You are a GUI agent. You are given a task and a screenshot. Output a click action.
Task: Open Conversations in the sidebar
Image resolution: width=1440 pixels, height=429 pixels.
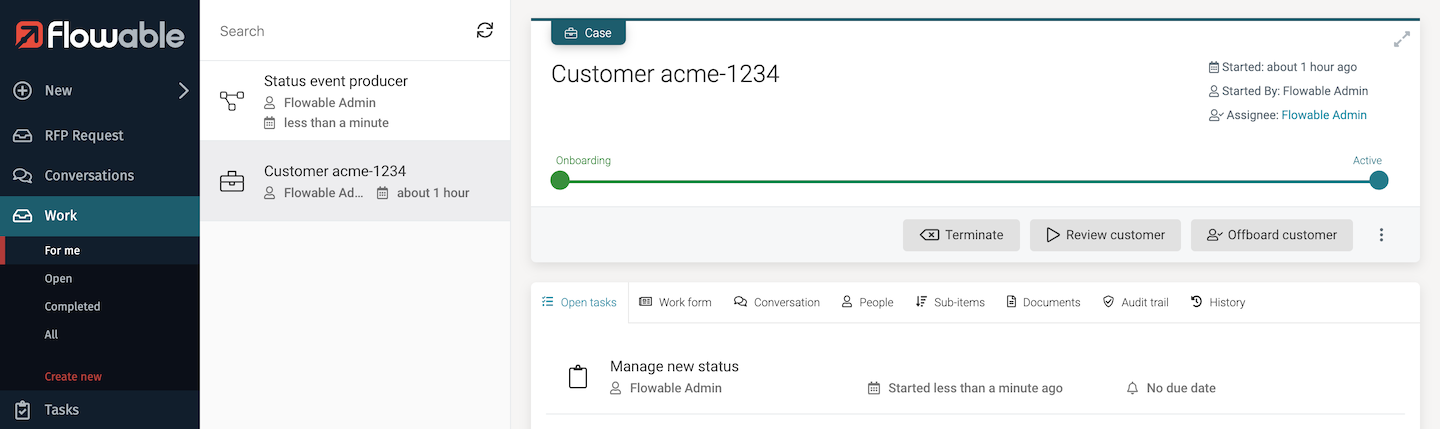88,175
